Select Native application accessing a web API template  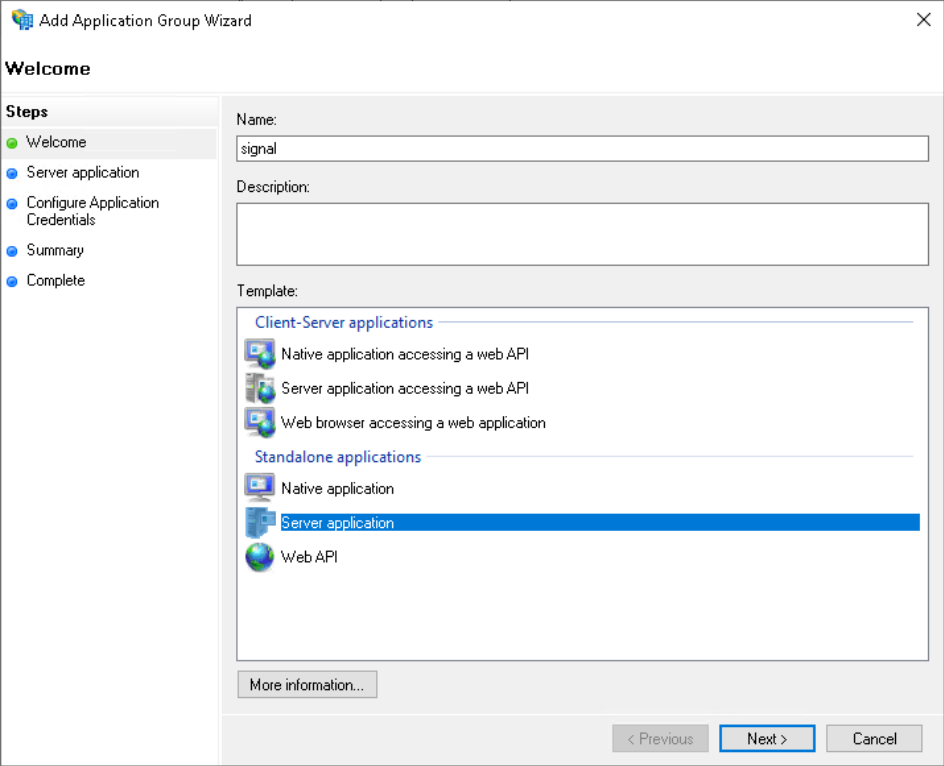(405, 354)
